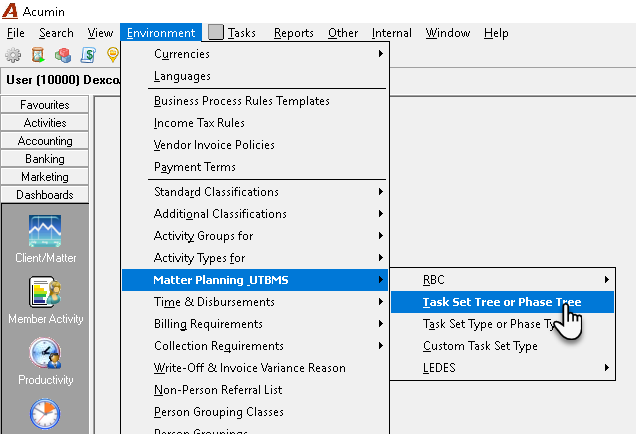Click the Banking sidebar button
Viewport: 636px width, 434px height.
point(45,159)
